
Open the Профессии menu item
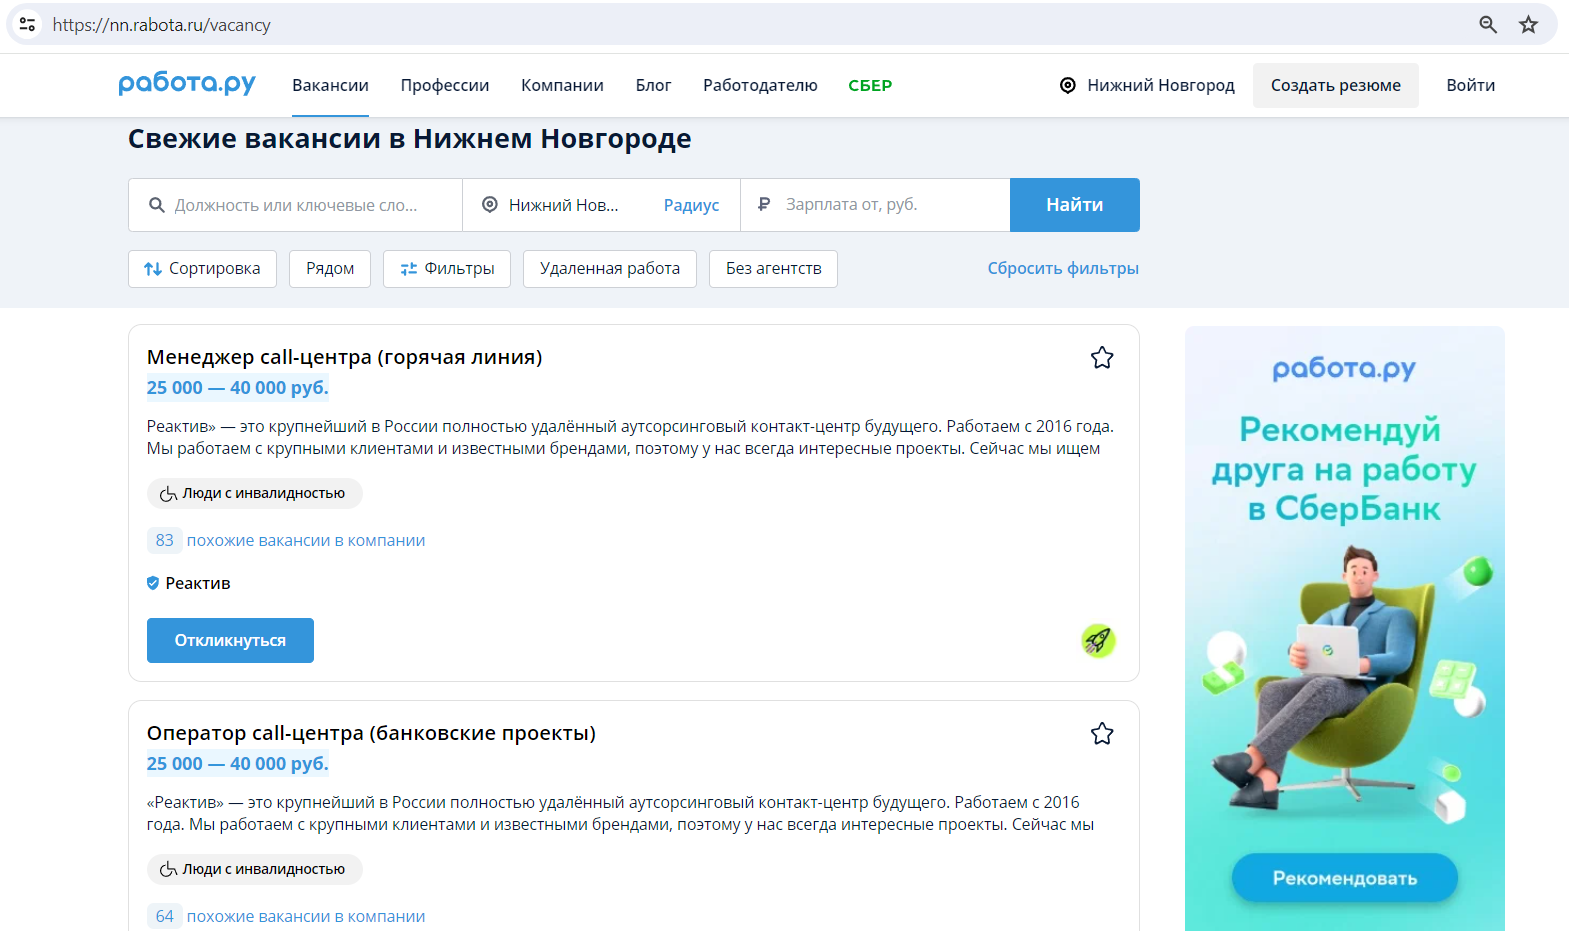click(445, 86)
